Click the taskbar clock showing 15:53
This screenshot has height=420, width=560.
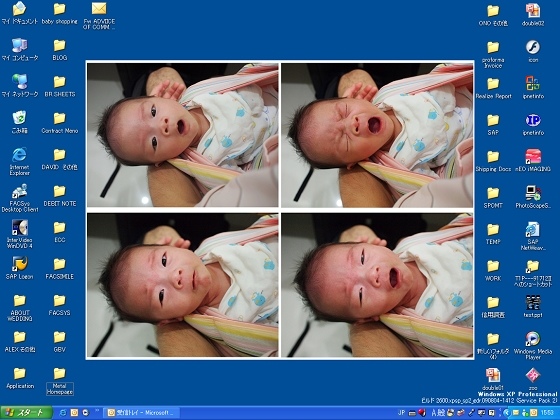pos(548,413)
